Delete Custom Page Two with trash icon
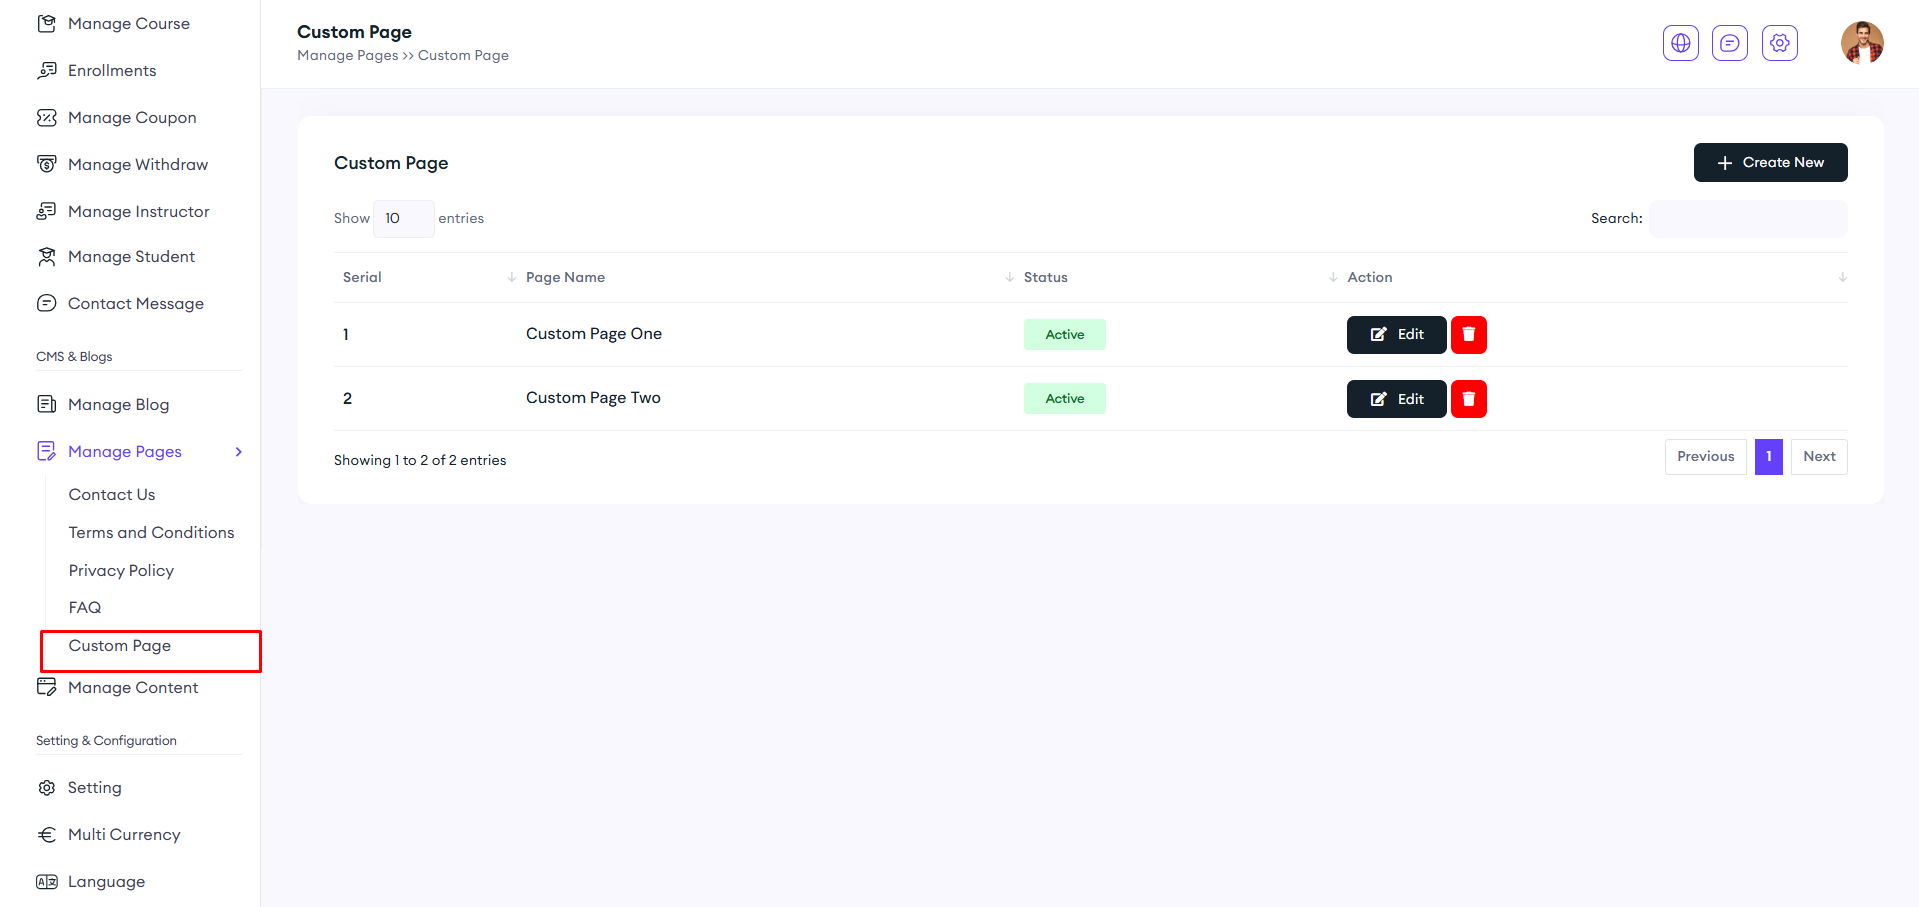 1468,399
